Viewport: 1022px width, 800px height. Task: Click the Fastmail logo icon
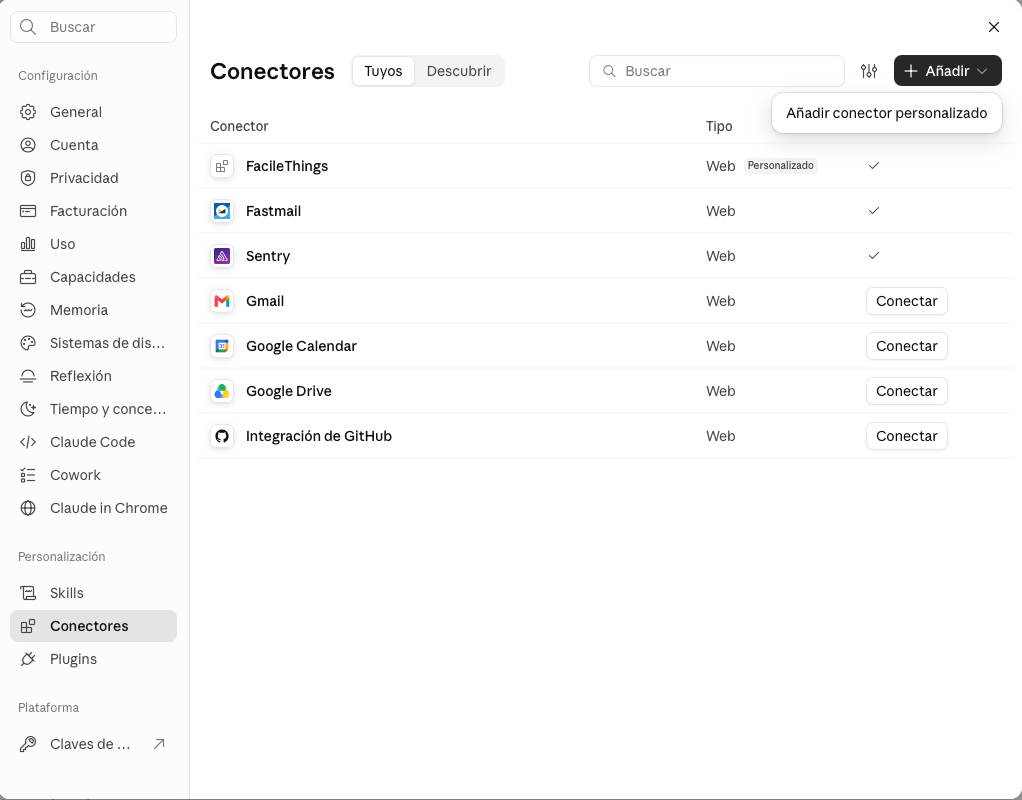tap(222, 211)
